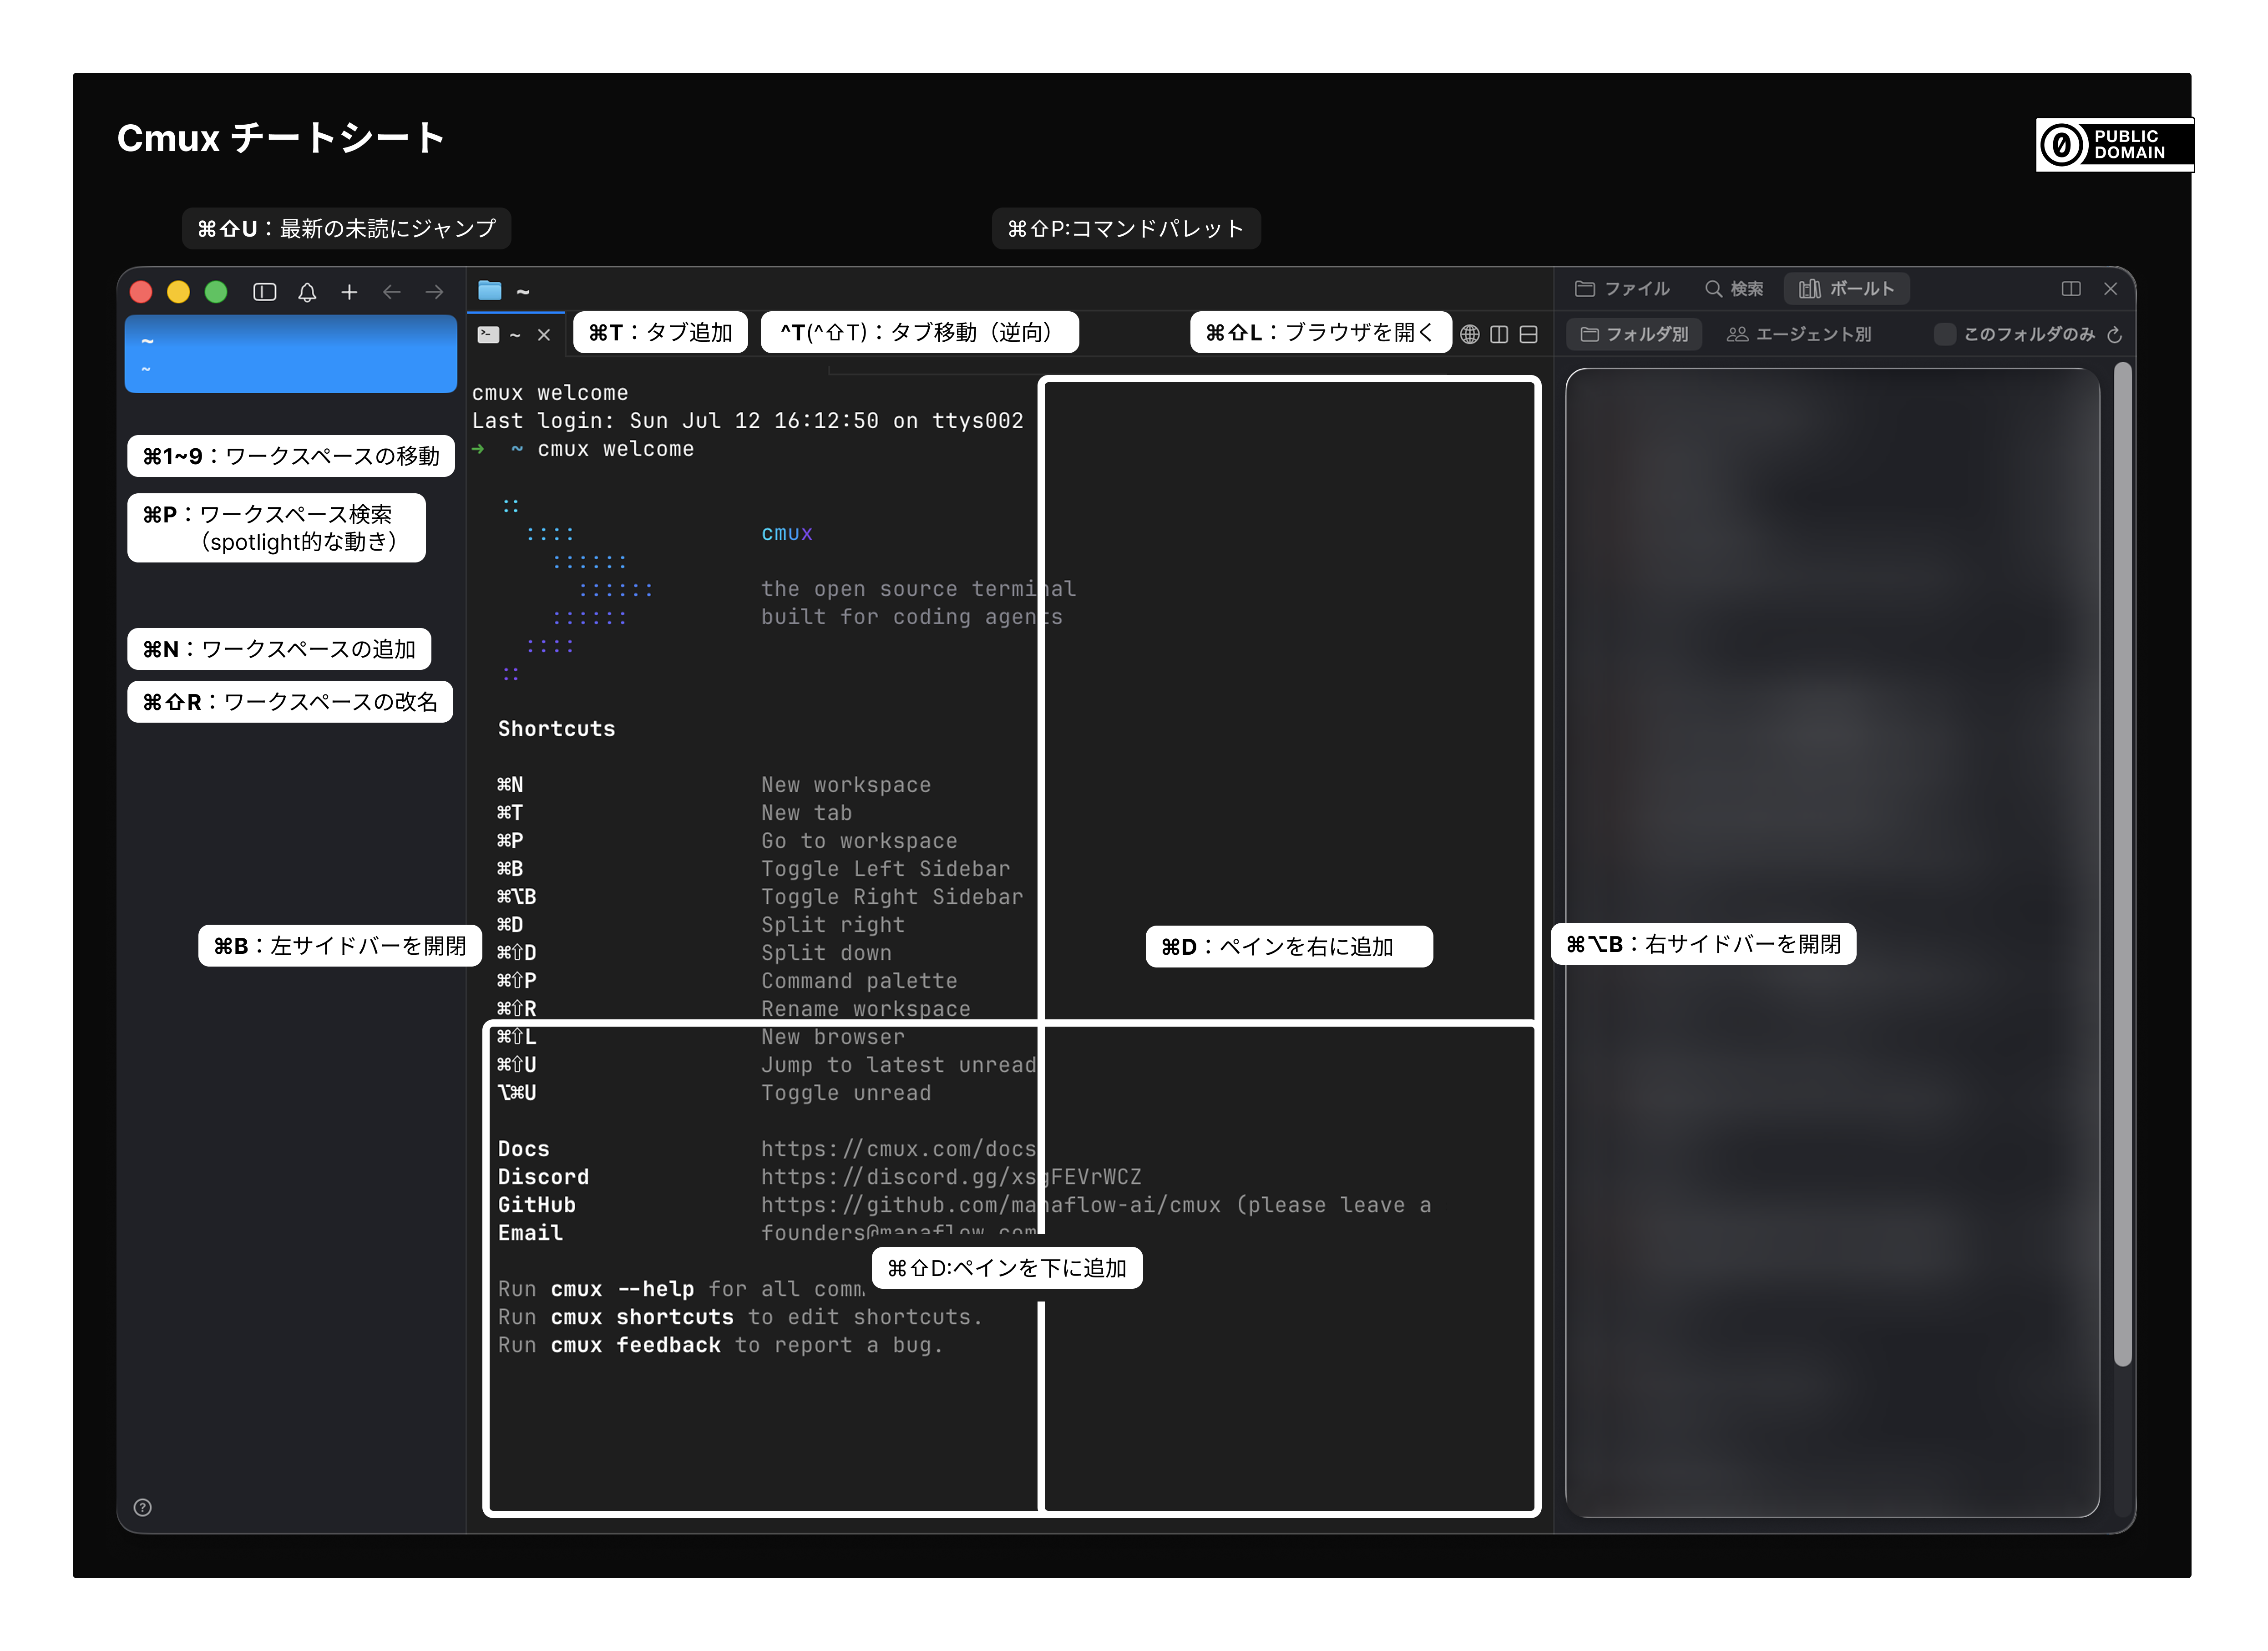Refresh the vault list with reload icon
This screenshot has height=1651, width=2268.
click(x=2114, y=335)
